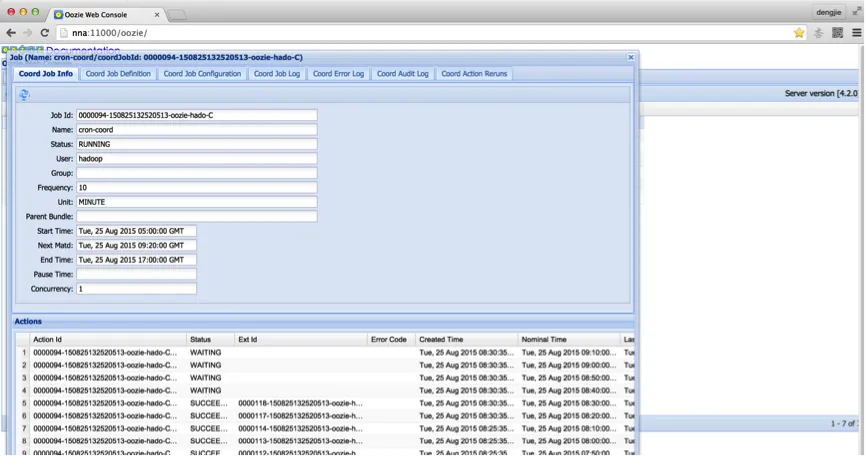865x456 pixels.
Task: Click the refresh icon in job info panel
Action: [24, 95]
